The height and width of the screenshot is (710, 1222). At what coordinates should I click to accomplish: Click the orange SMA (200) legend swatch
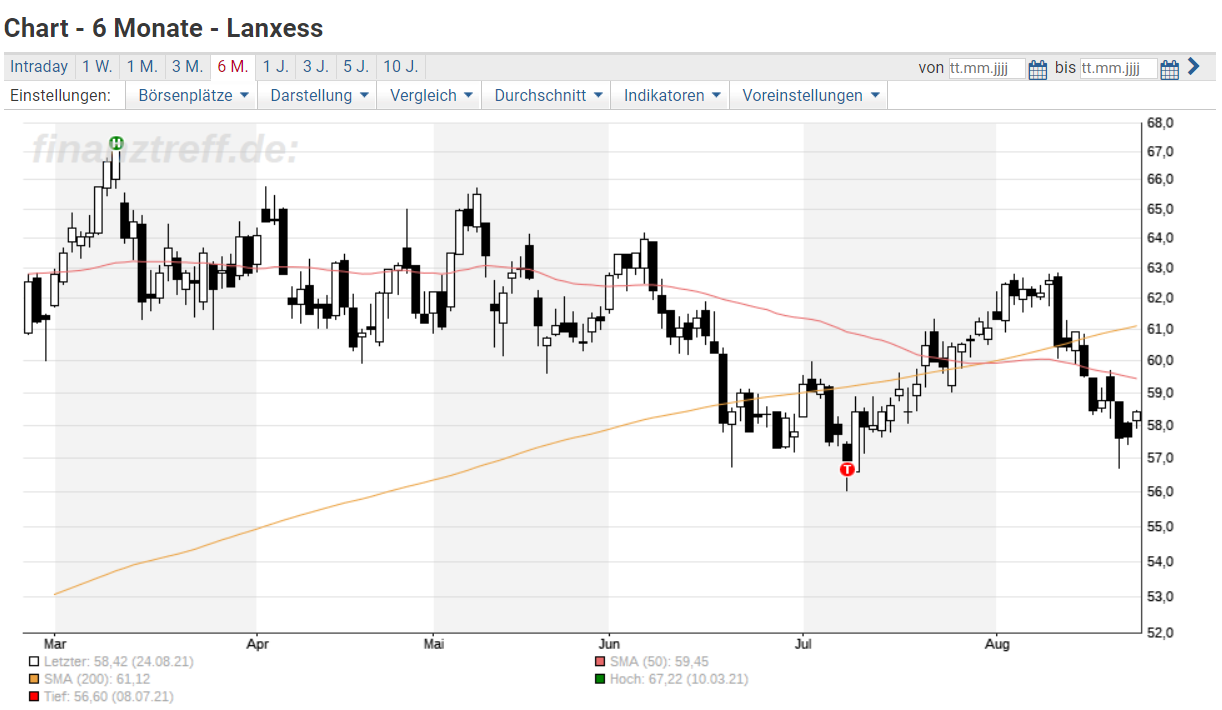[34, 679]
